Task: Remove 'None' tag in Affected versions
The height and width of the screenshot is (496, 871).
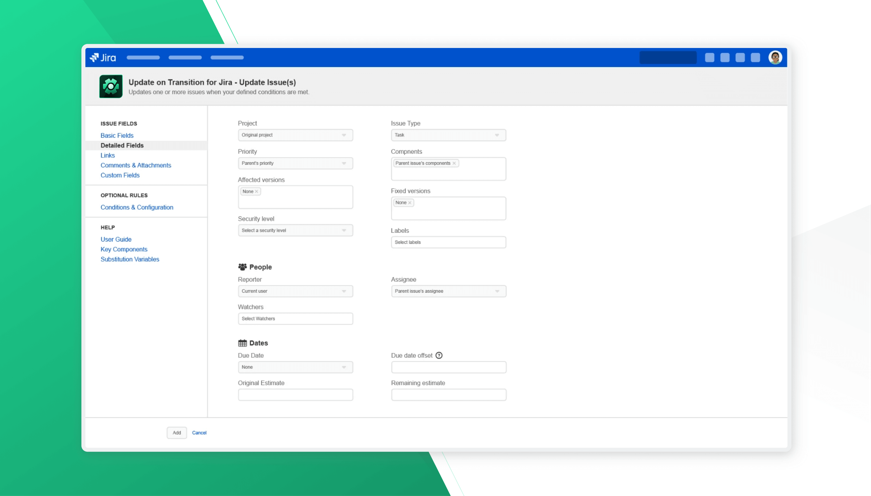Action: point(257,192)
